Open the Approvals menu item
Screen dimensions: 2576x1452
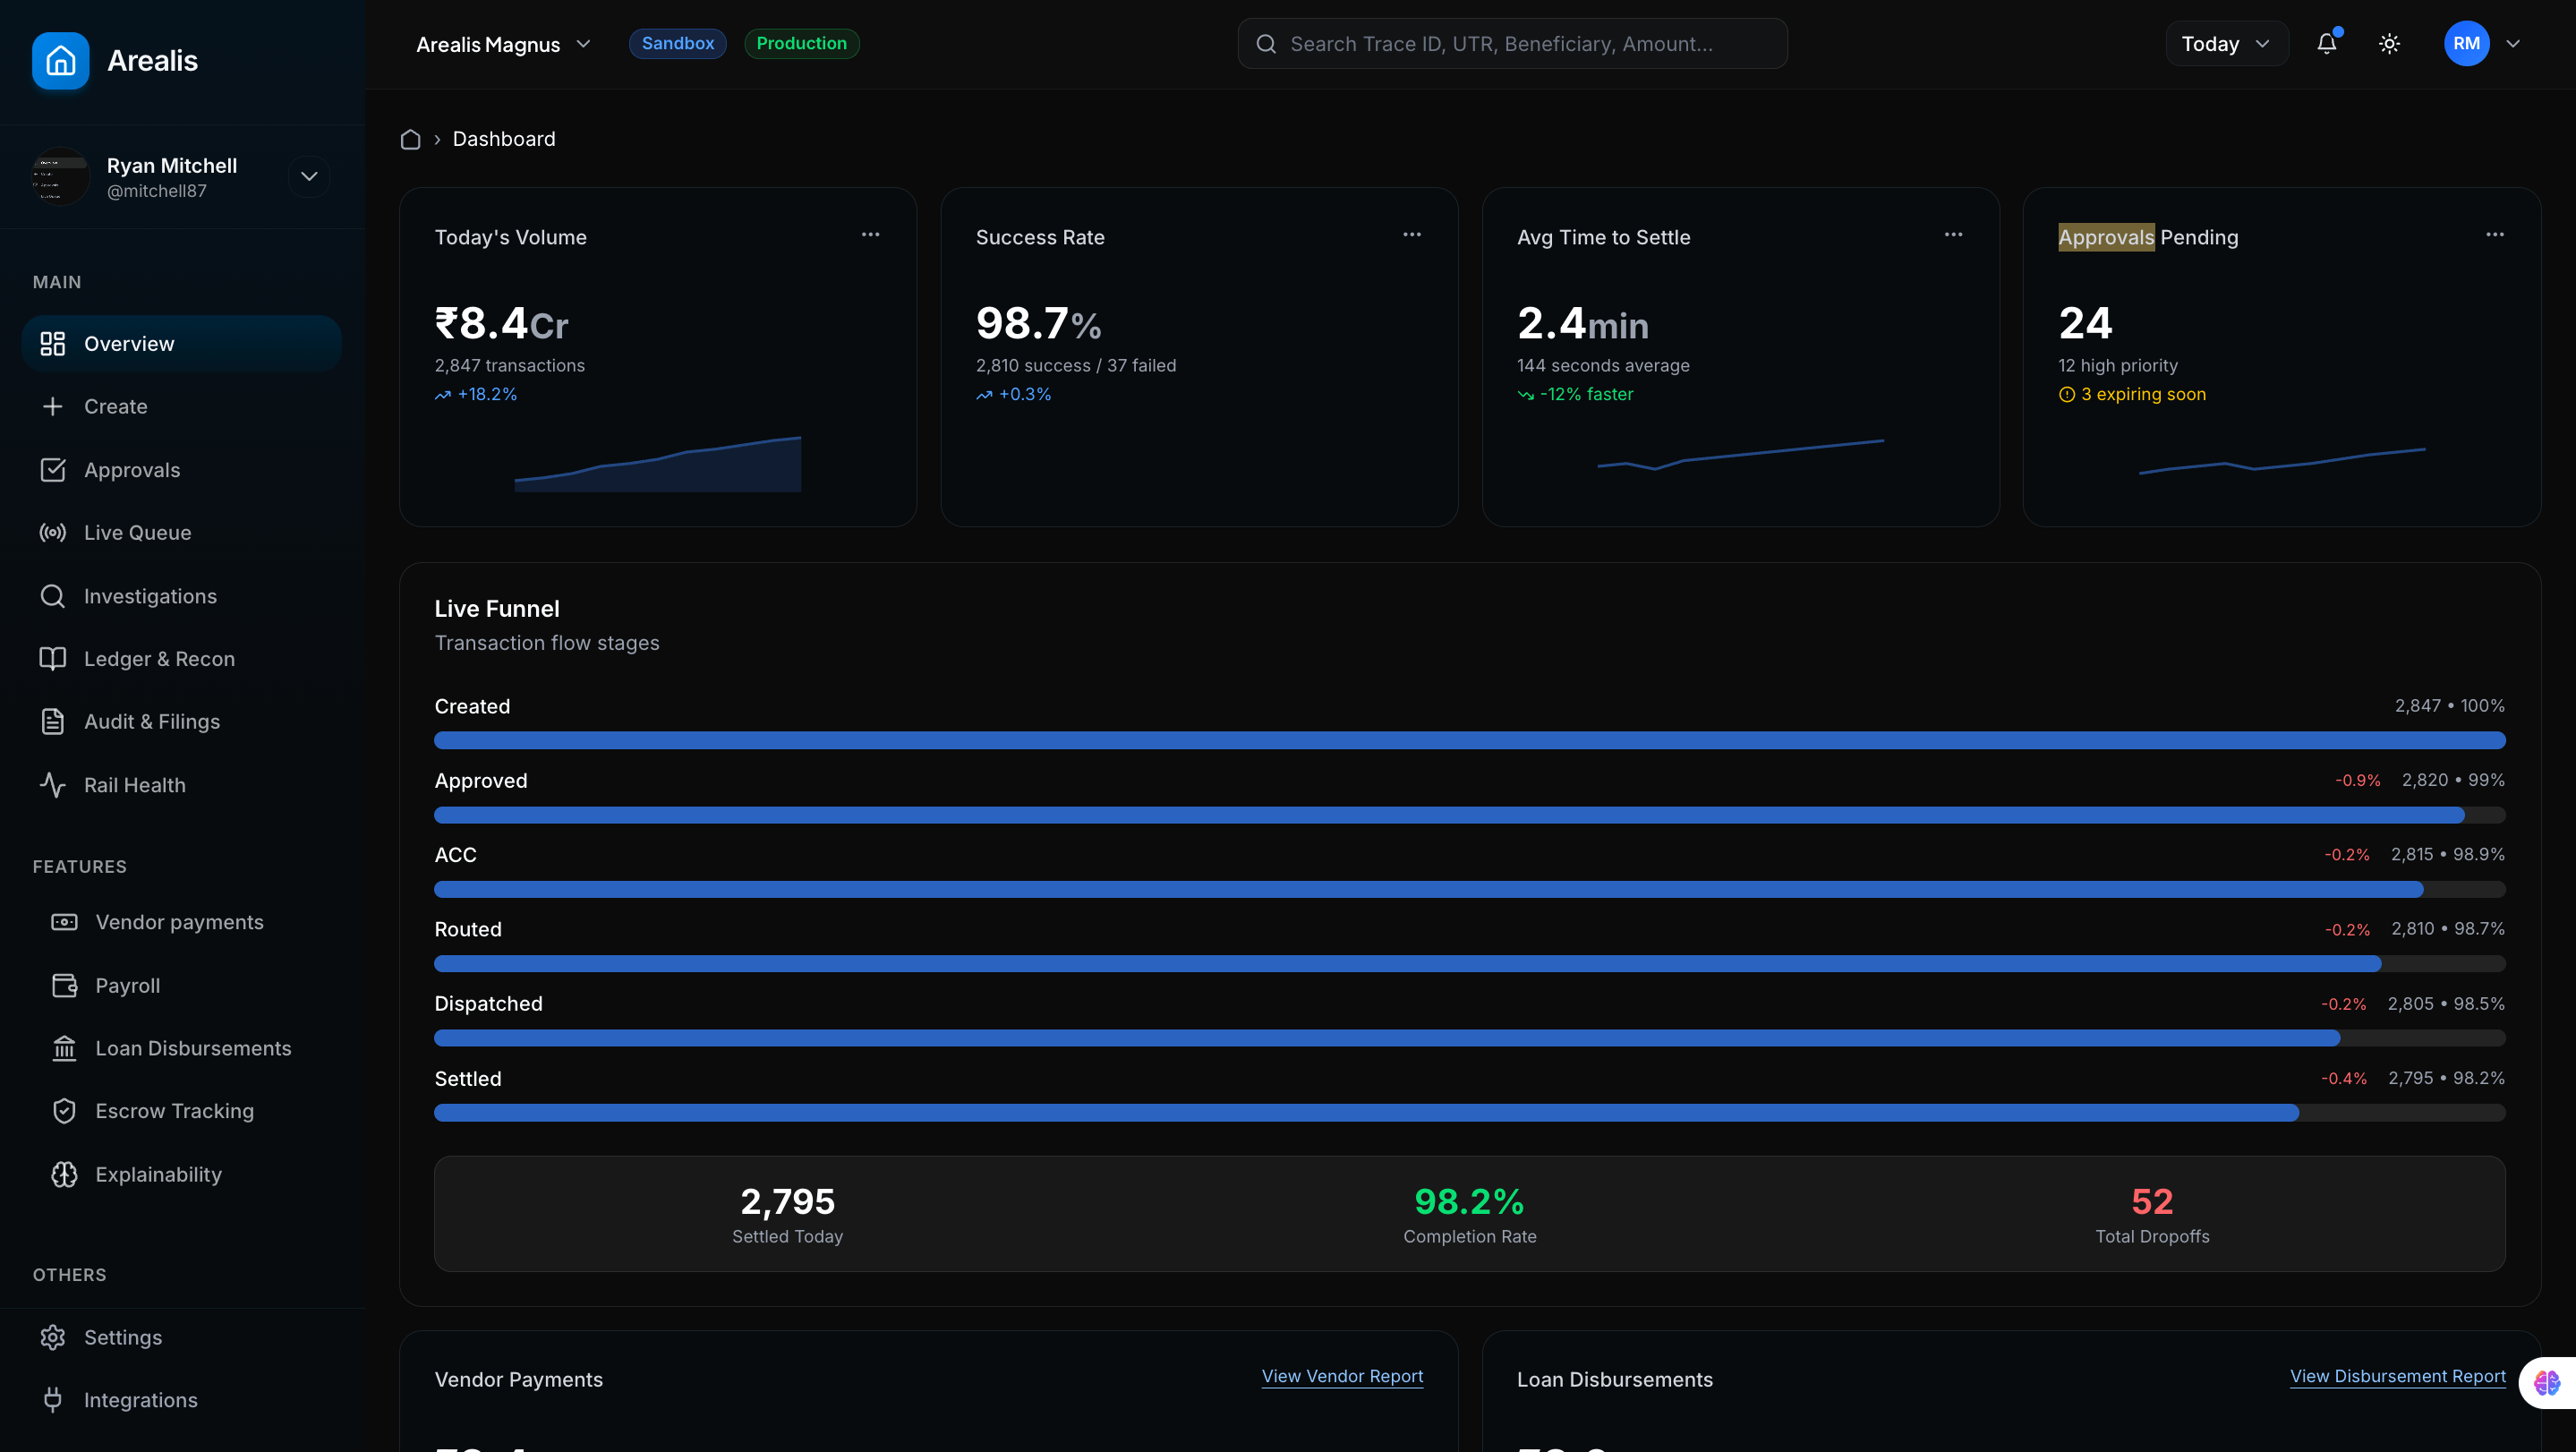[x=131, y=470]
